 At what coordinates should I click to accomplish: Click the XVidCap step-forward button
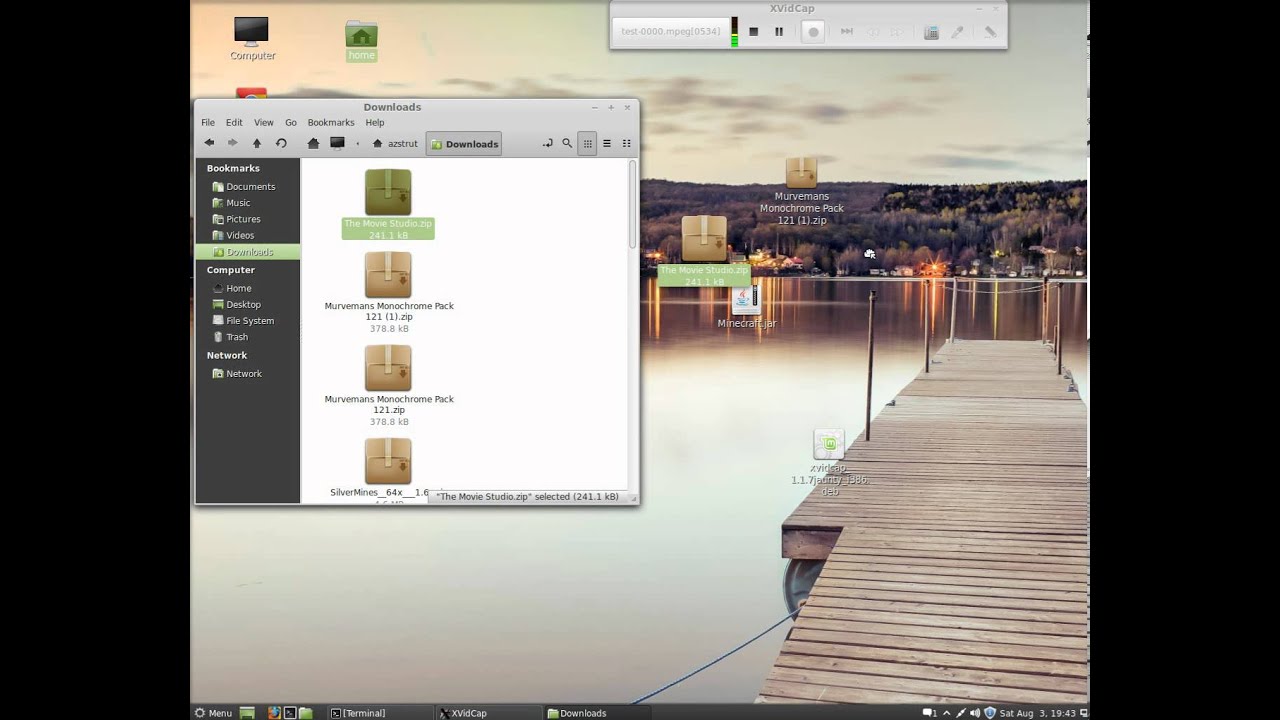[847, 32]
